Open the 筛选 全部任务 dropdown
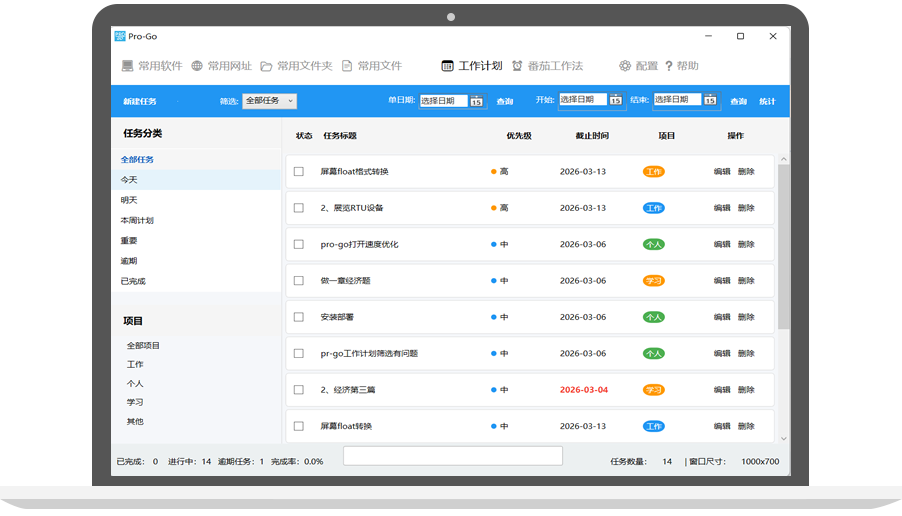 [x=269, y=101]
